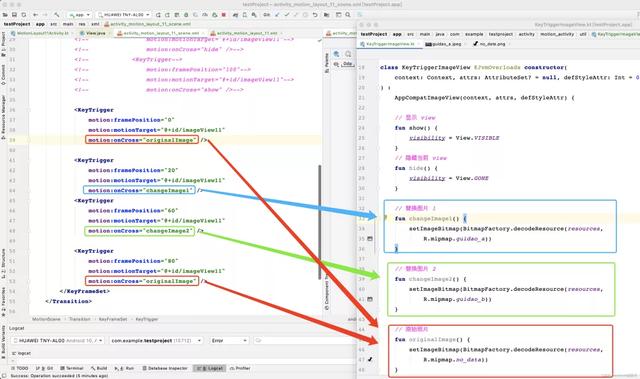The image size is (640, 379).
Task: Click the Open folder icon at toolbar start
Action: click(x=5, y=15)
